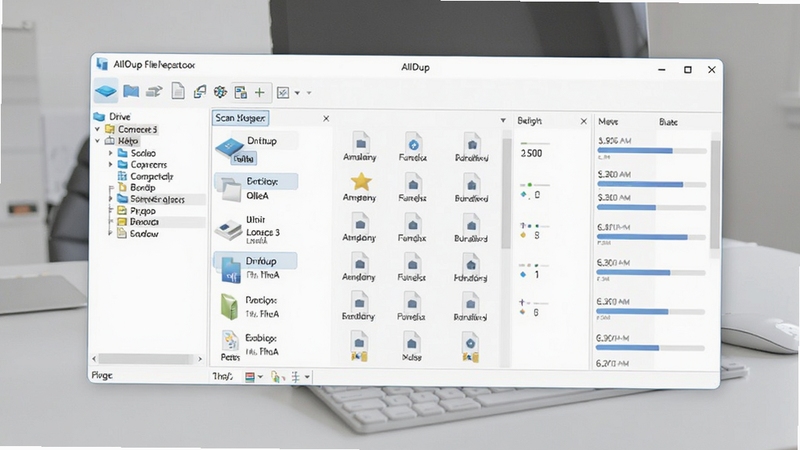The width and height of the screenshot is (800, 450).
Task: Collapse the Kélp tree node
Action: point(97,141)
